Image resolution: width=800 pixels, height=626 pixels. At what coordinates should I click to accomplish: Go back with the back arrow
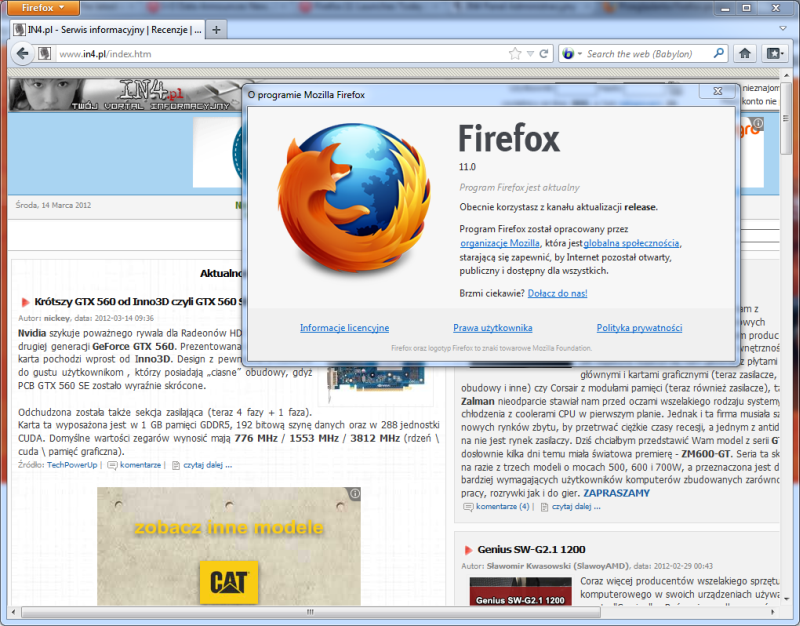coord(22,54)
